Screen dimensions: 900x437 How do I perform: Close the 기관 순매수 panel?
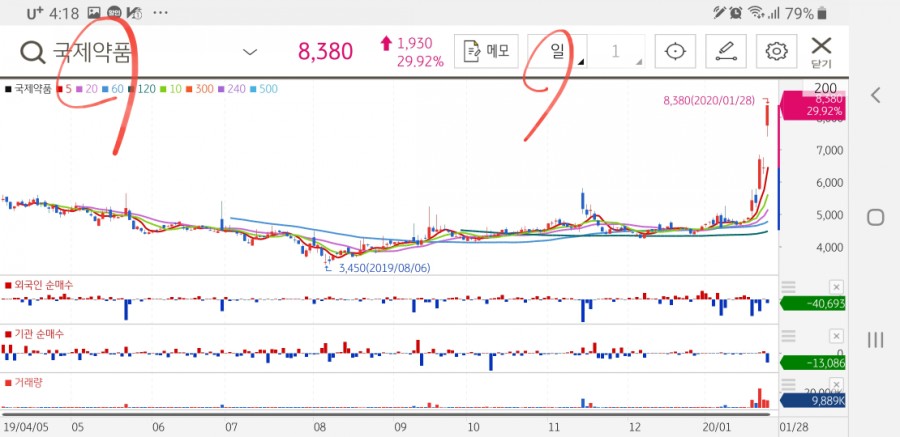coord(836,336)
